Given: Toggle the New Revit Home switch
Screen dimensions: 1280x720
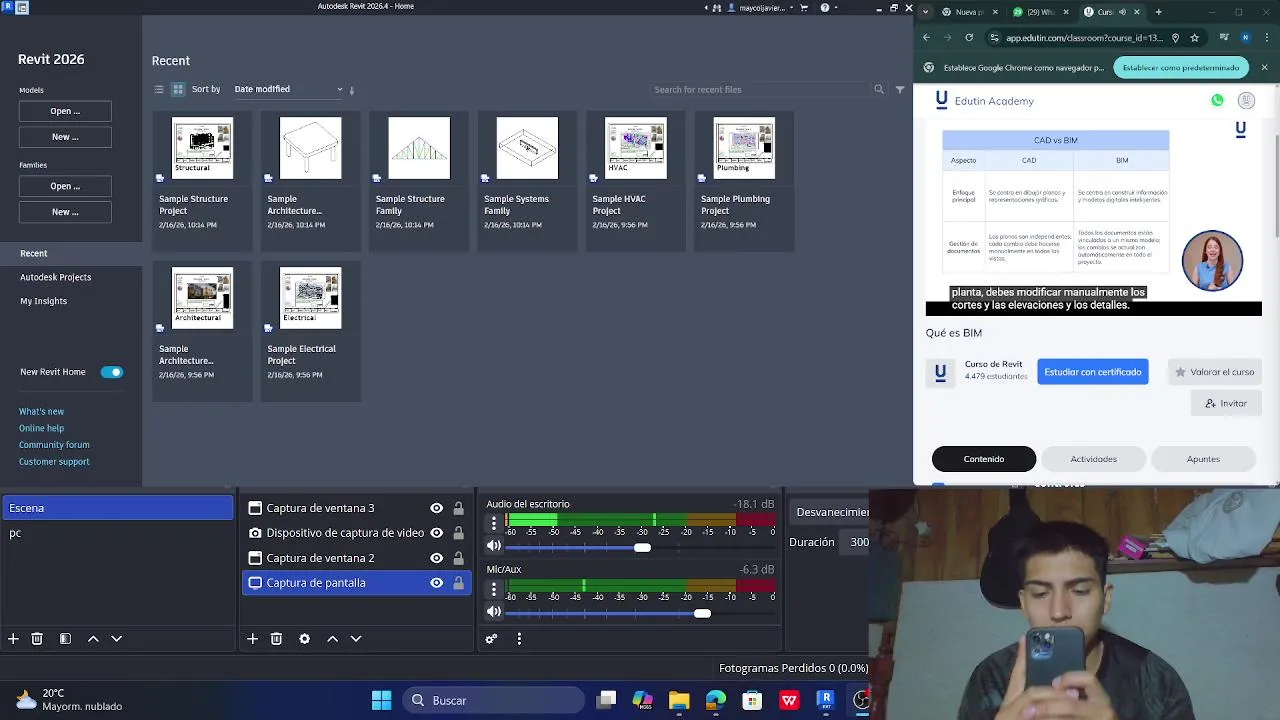Looking at the screenshot, I should pyautogui.click(x=111, y=372).
